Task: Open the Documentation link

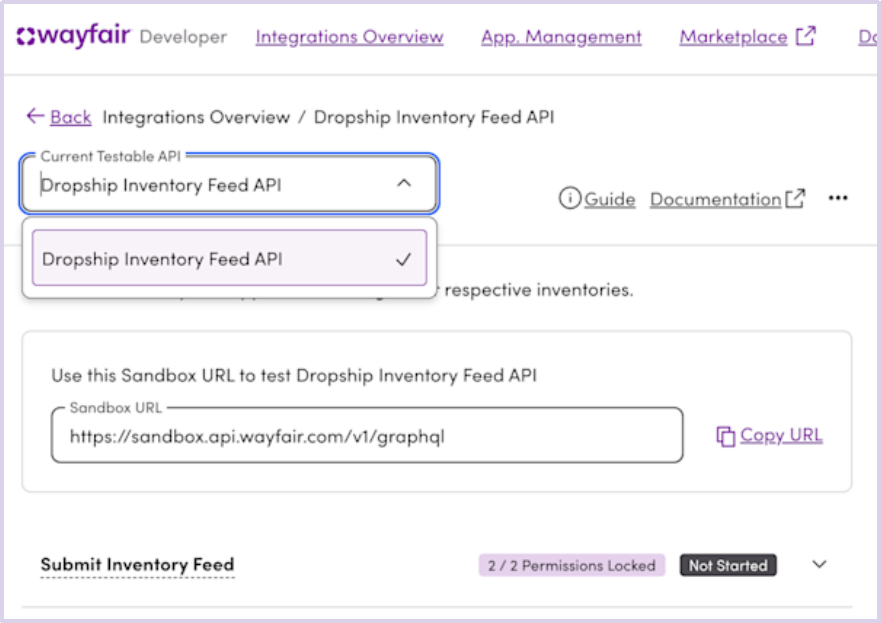Action: pyautogui.click(x=715, y=199)
